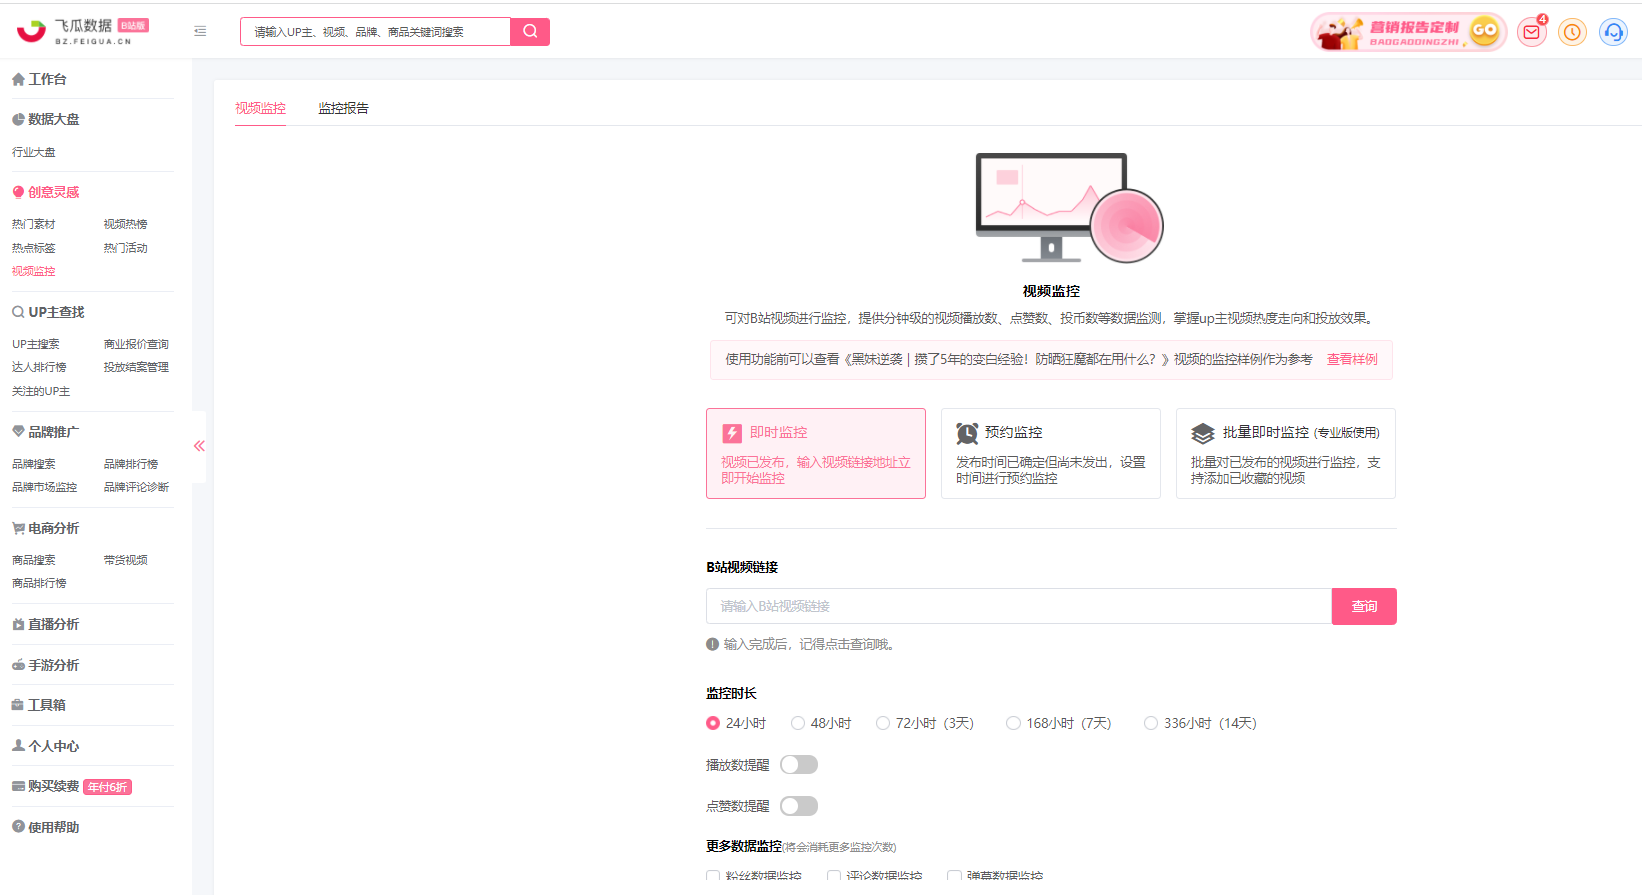This screenshot has width=1642, height=895.
Task: Go to 商品排行榜
Action: pyautogui.click(x=39, y=583)
